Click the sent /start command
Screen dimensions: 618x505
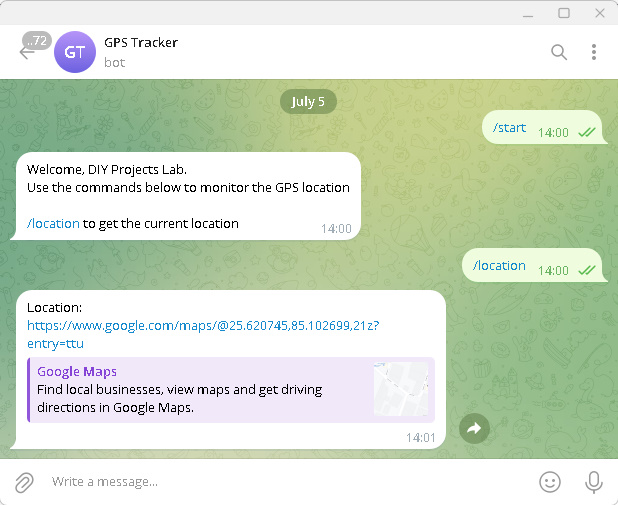tap(509, 128)
